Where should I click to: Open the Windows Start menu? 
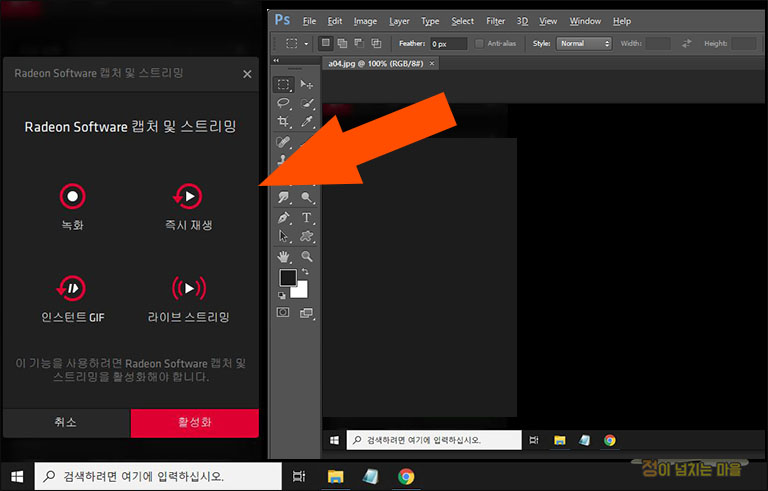17,476
